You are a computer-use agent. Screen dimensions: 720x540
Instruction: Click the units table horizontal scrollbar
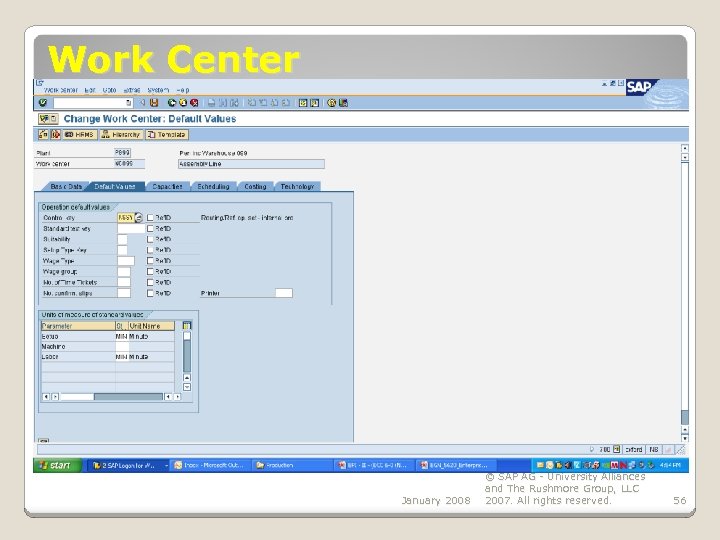[x=111, y=397]
